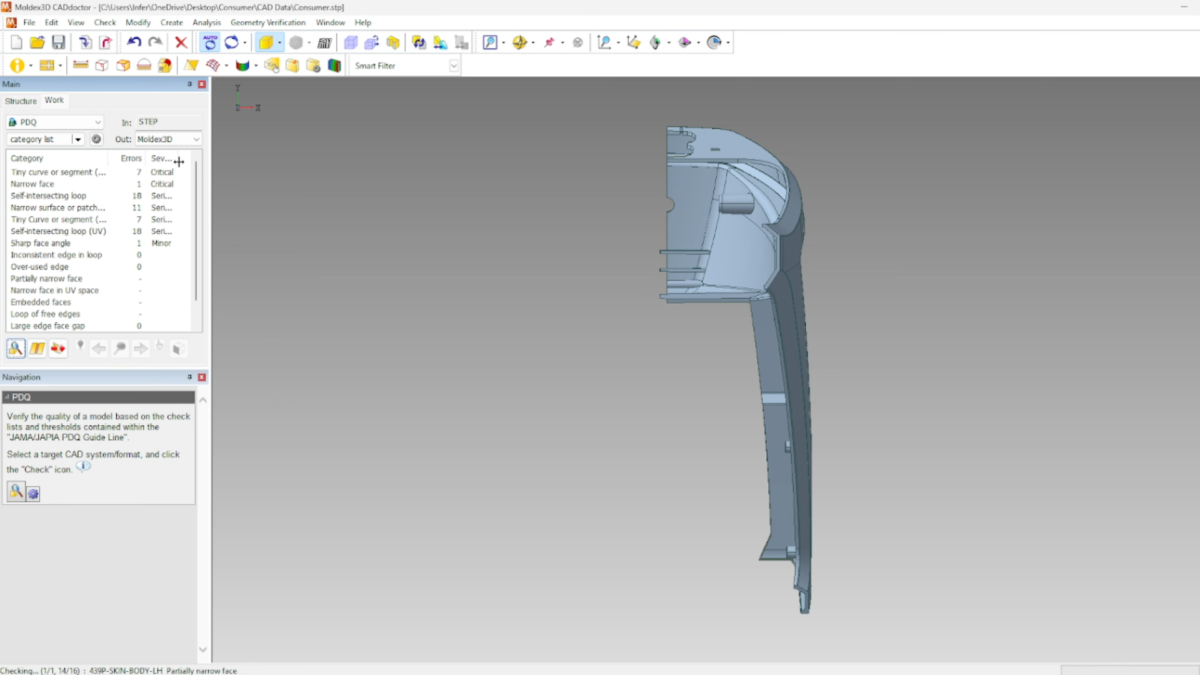Click the yellow auto-heal icon below category list

tap(37, 348)
